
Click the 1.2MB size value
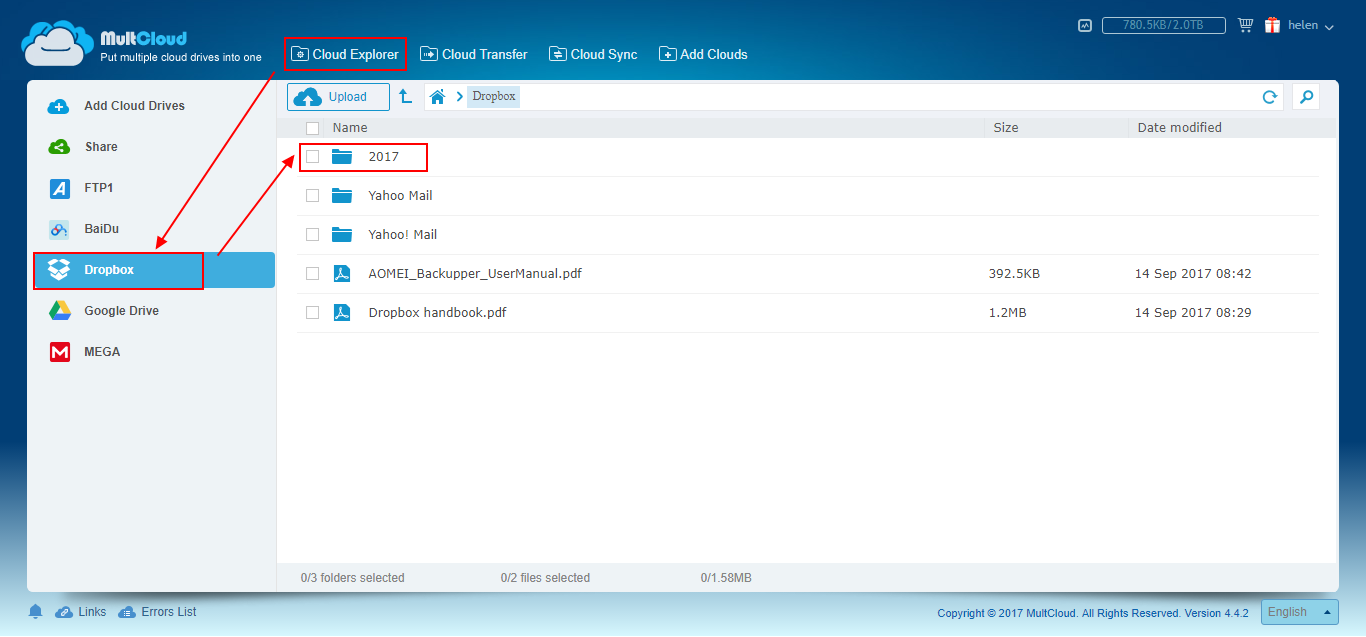coord(1007,313)
